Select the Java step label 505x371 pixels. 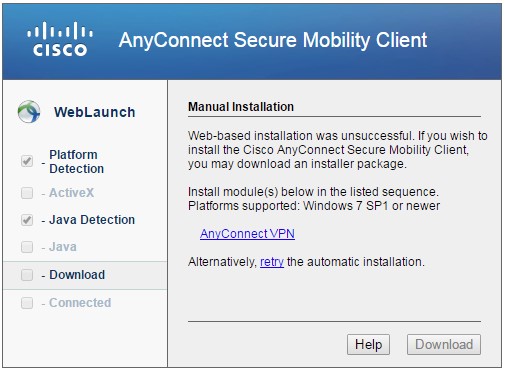63,247
